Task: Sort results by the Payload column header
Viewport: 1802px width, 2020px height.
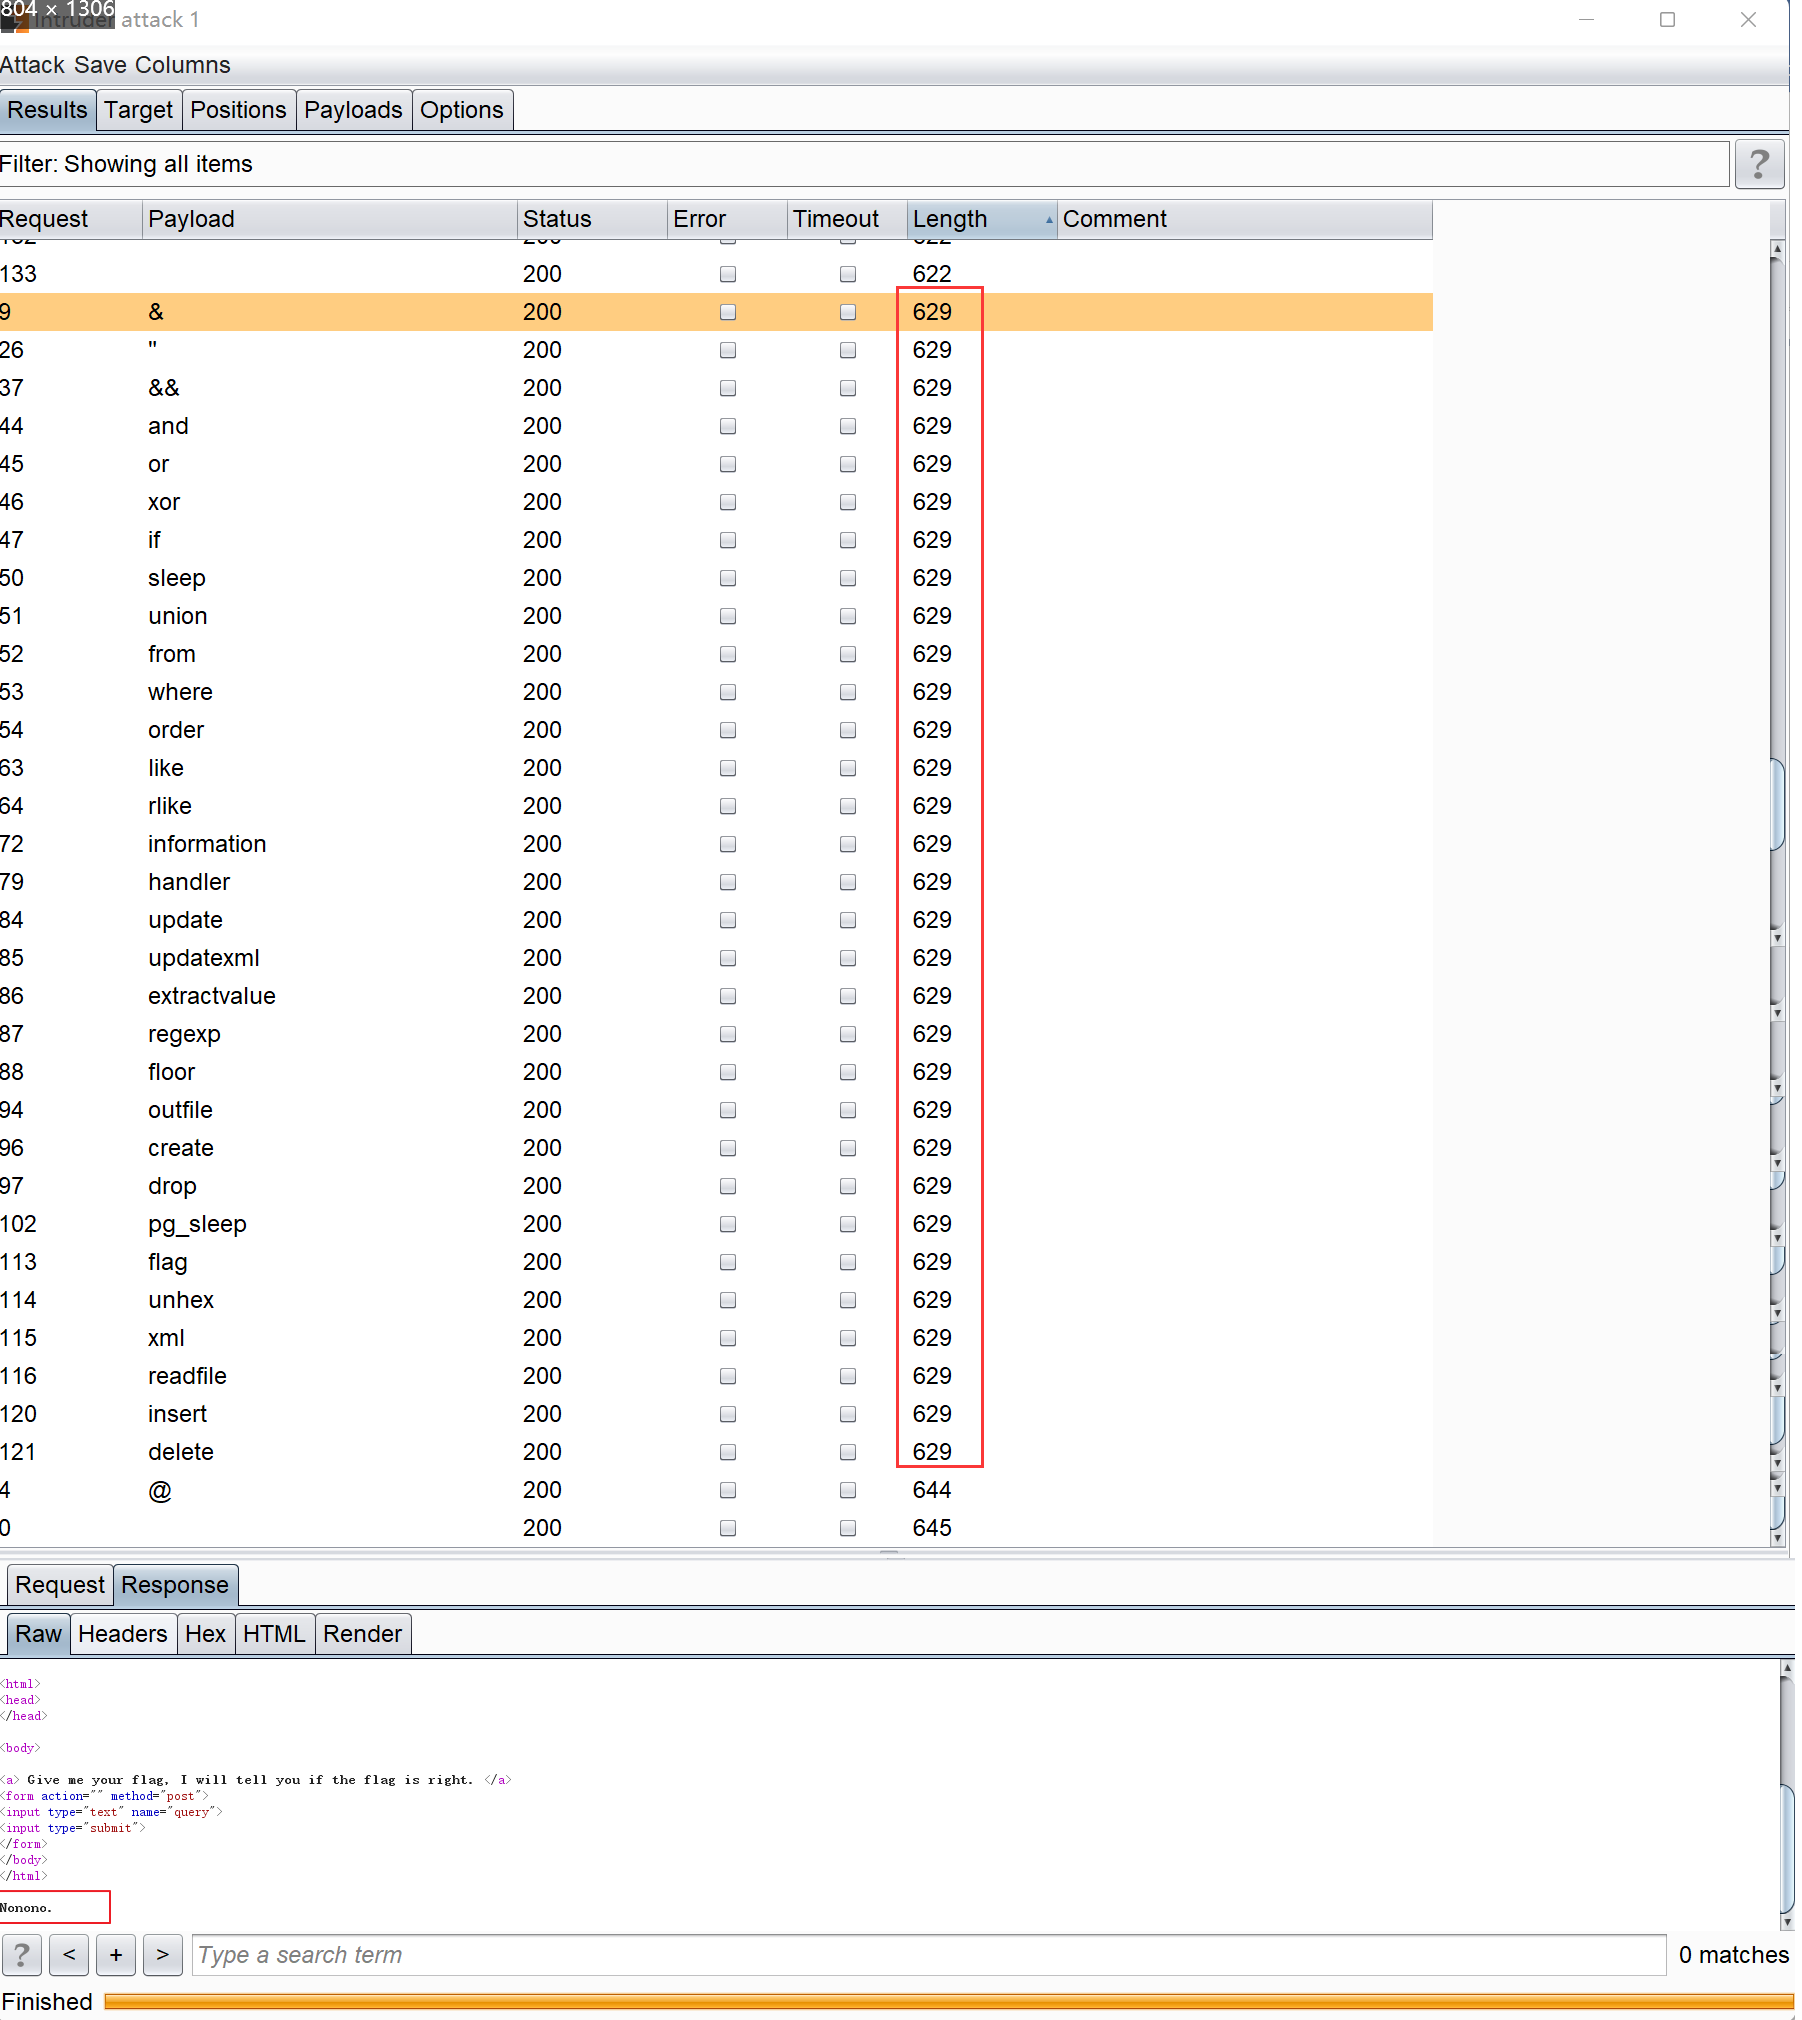Action: coord(328,219)
